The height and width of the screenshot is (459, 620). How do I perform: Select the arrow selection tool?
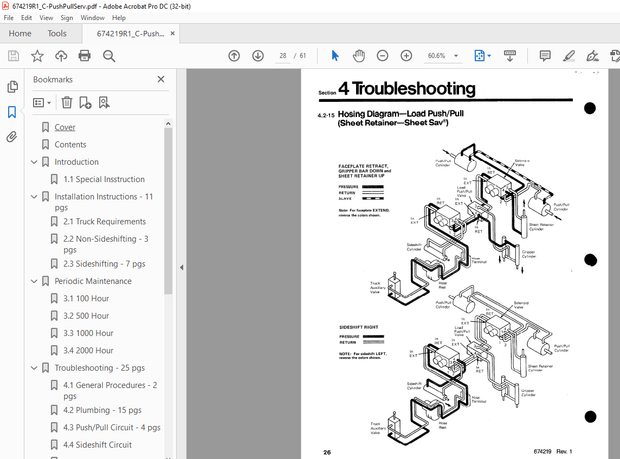335,56
